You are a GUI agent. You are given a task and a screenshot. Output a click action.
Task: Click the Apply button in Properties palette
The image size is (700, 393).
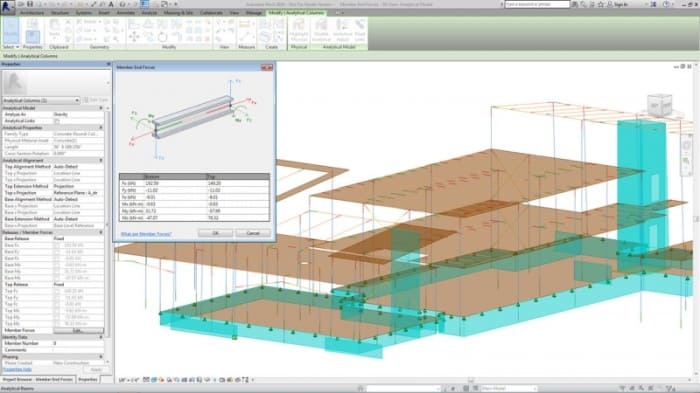96,370
